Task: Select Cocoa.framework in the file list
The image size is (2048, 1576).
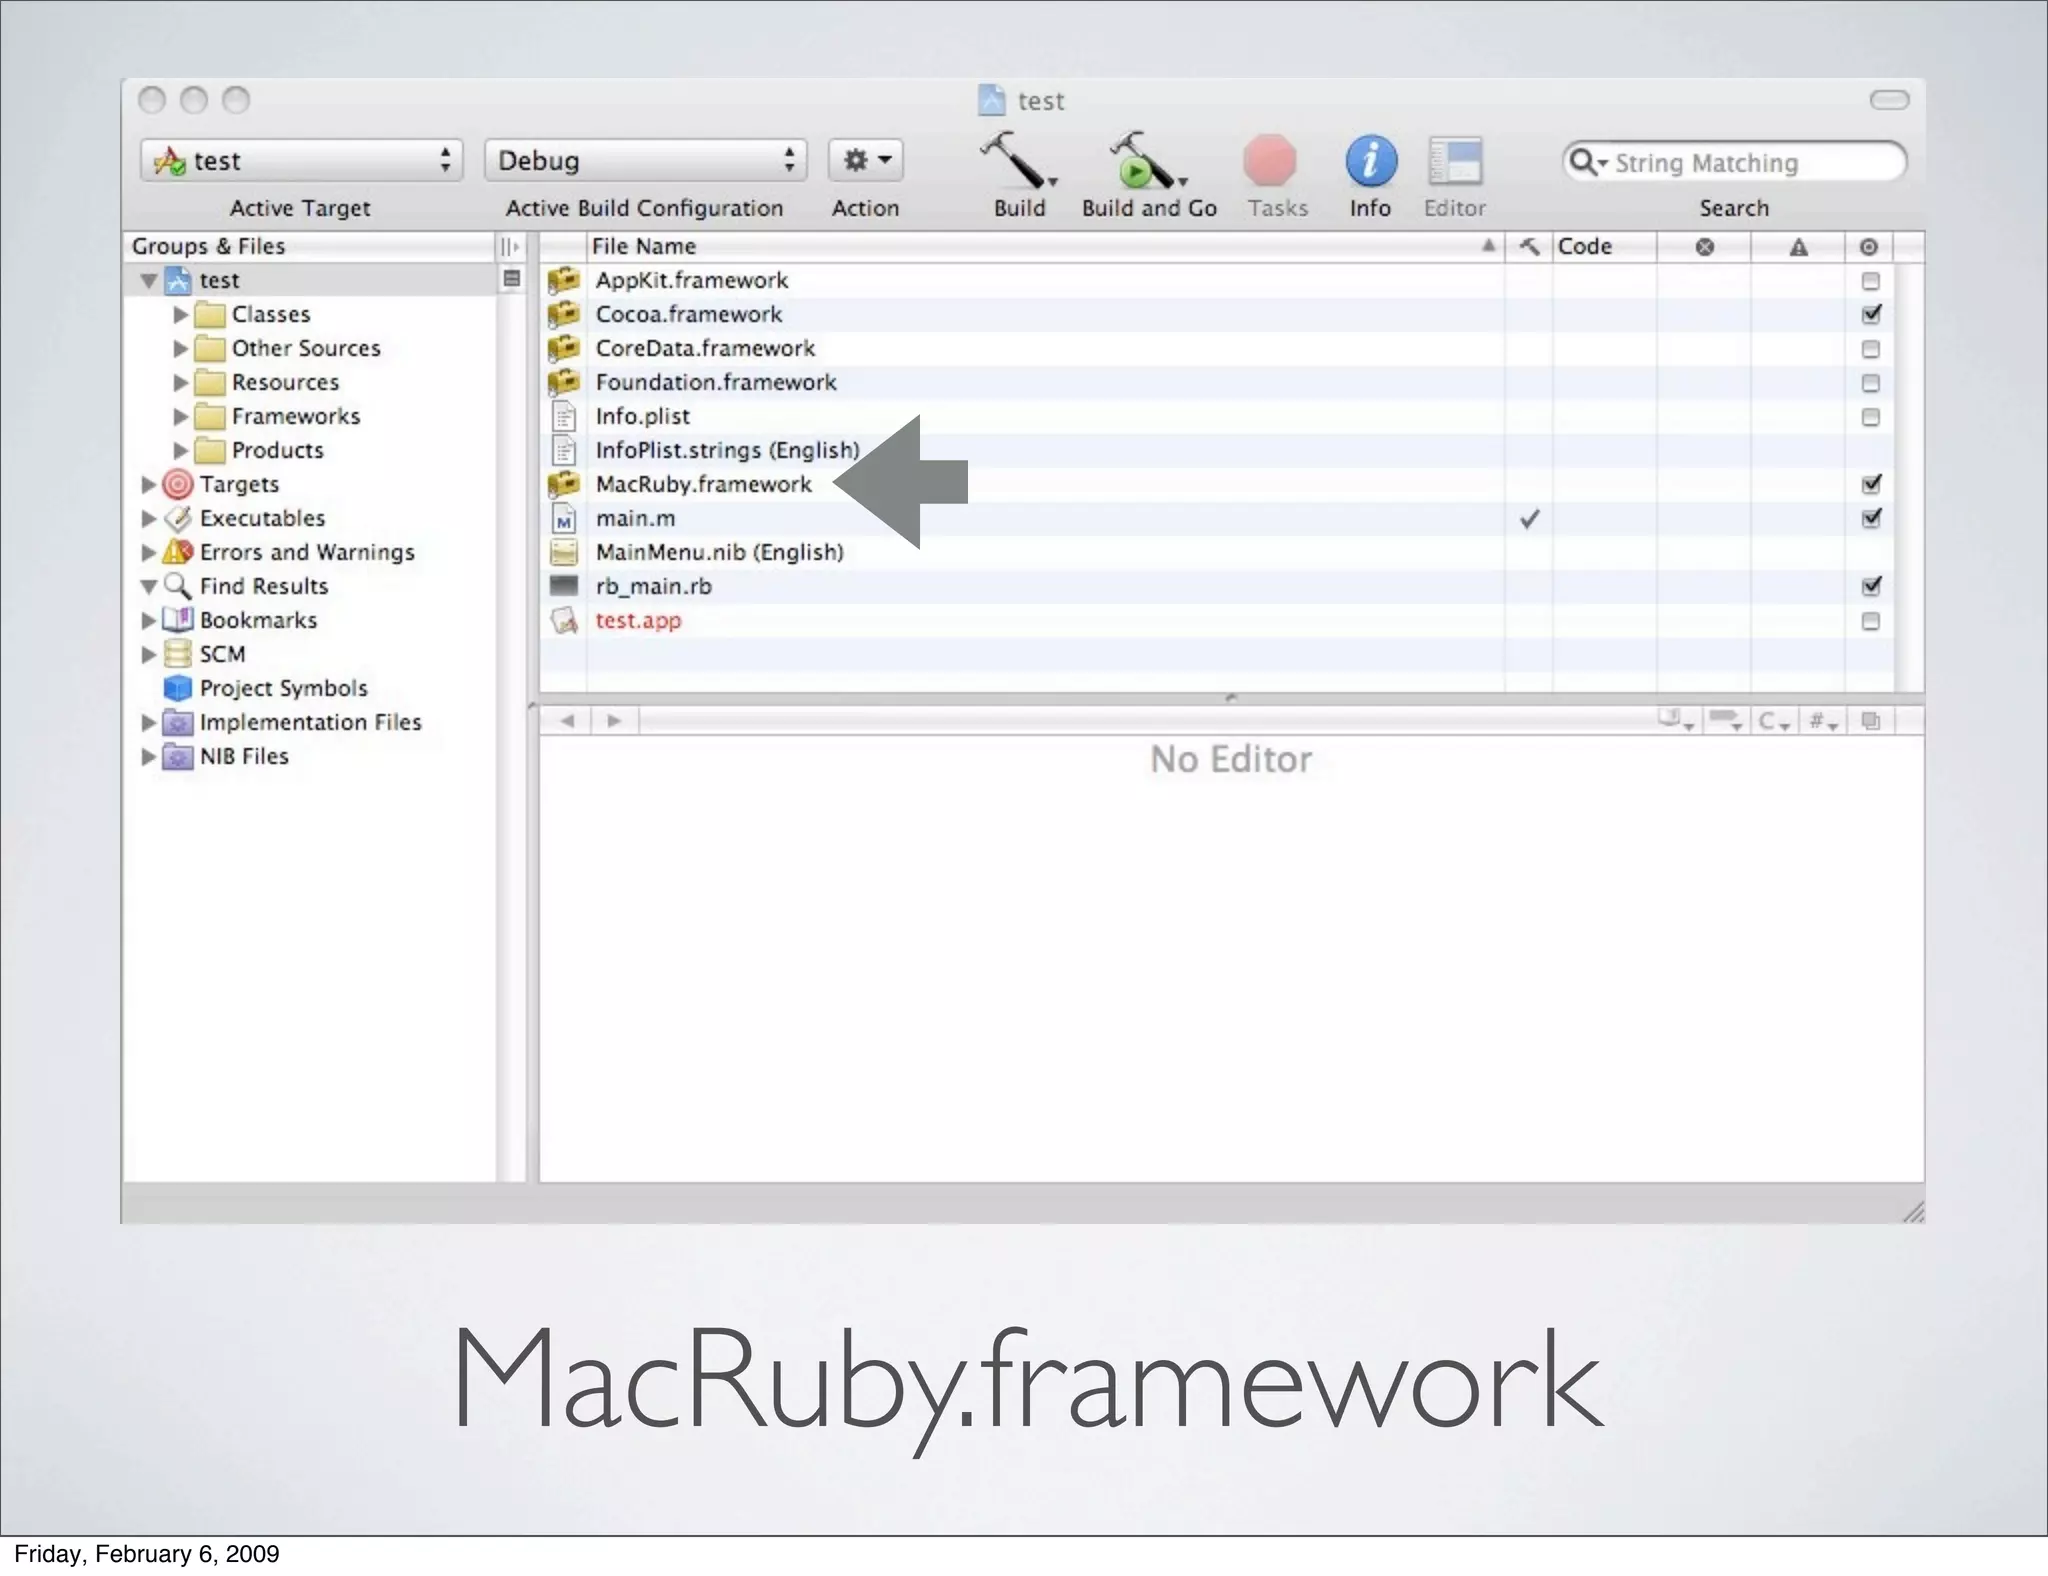Action: point(689,314)
